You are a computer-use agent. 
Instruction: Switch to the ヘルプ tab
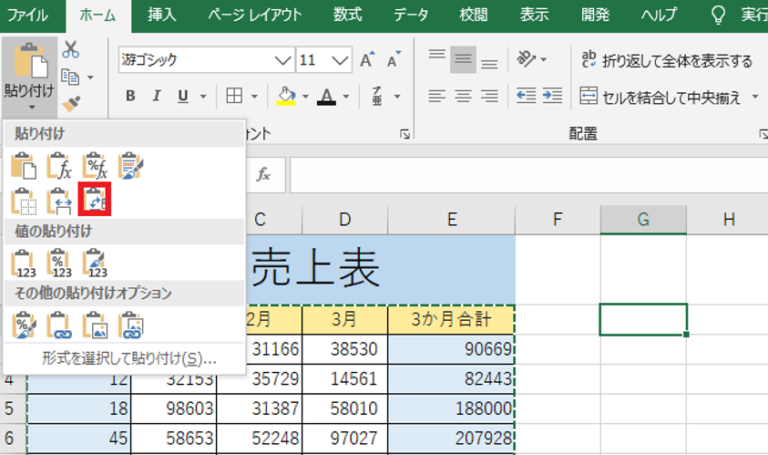click(659, 15)
